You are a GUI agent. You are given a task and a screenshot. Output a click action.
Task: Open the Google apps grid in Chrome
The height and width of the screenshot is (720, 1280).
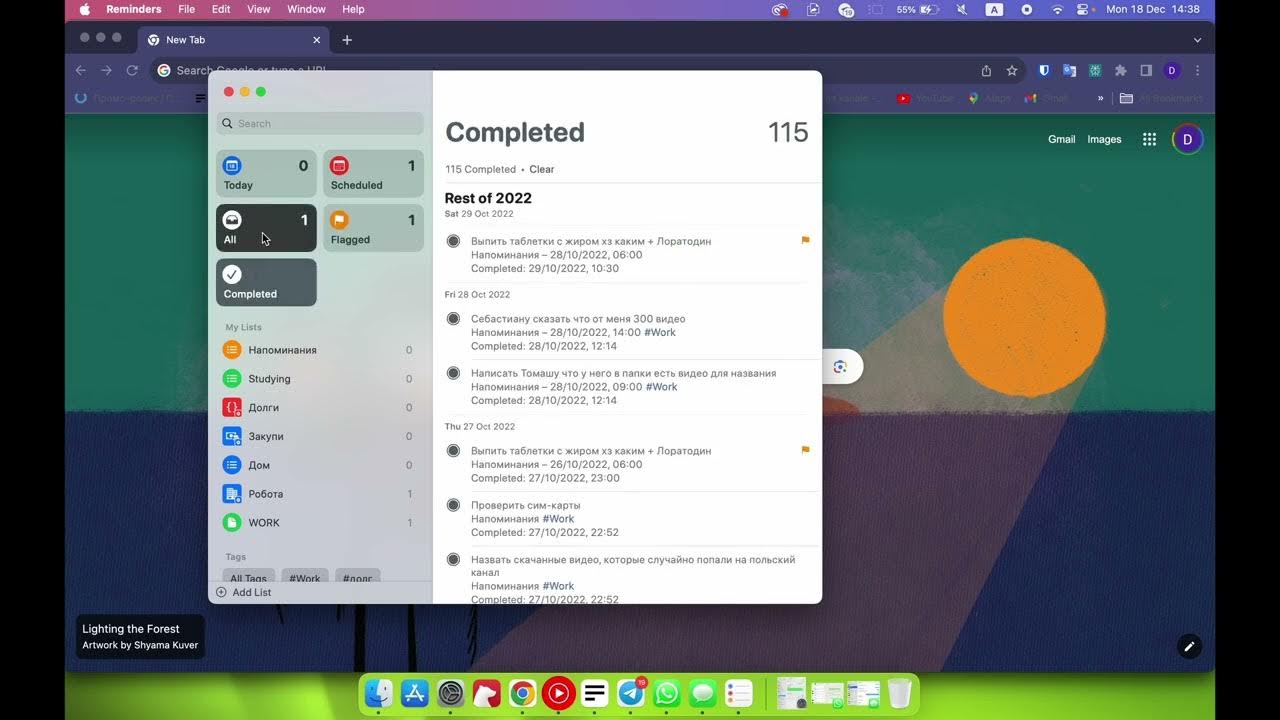[1149, 139]
